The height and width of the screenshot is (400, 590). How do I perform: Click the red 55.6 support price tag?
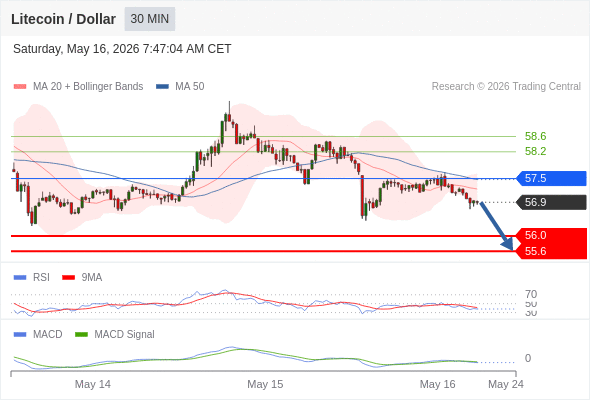pos(551,251)
